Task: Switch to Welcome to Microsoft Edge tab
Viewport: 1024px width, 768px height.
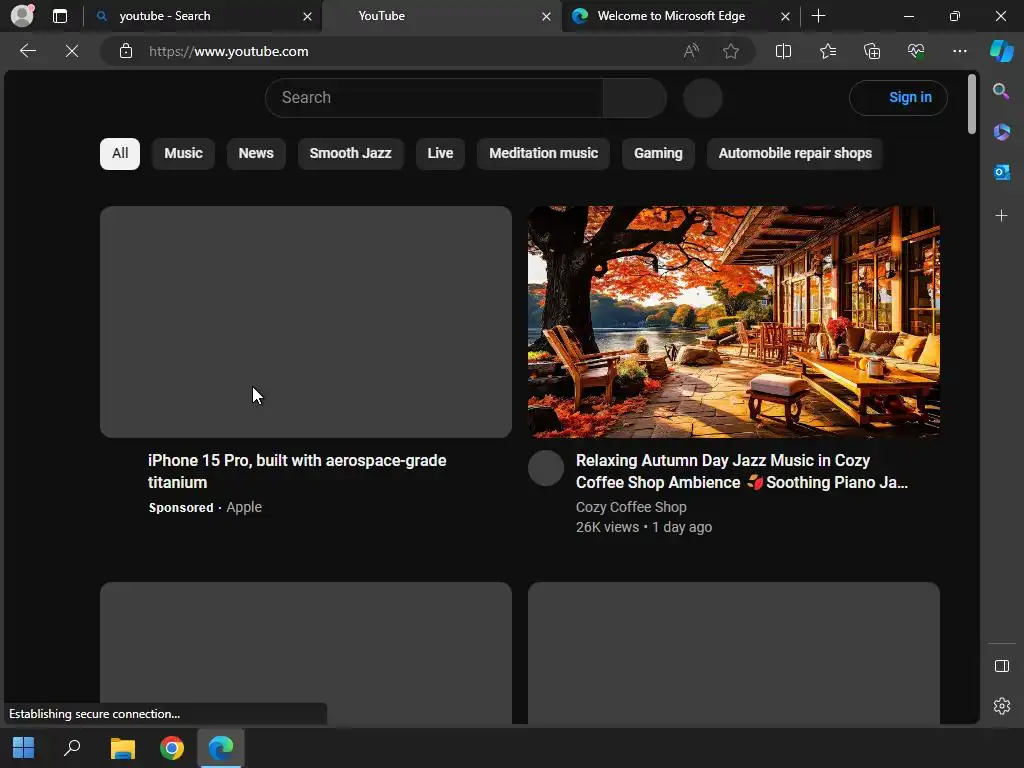Action: [x=681, y=16]
